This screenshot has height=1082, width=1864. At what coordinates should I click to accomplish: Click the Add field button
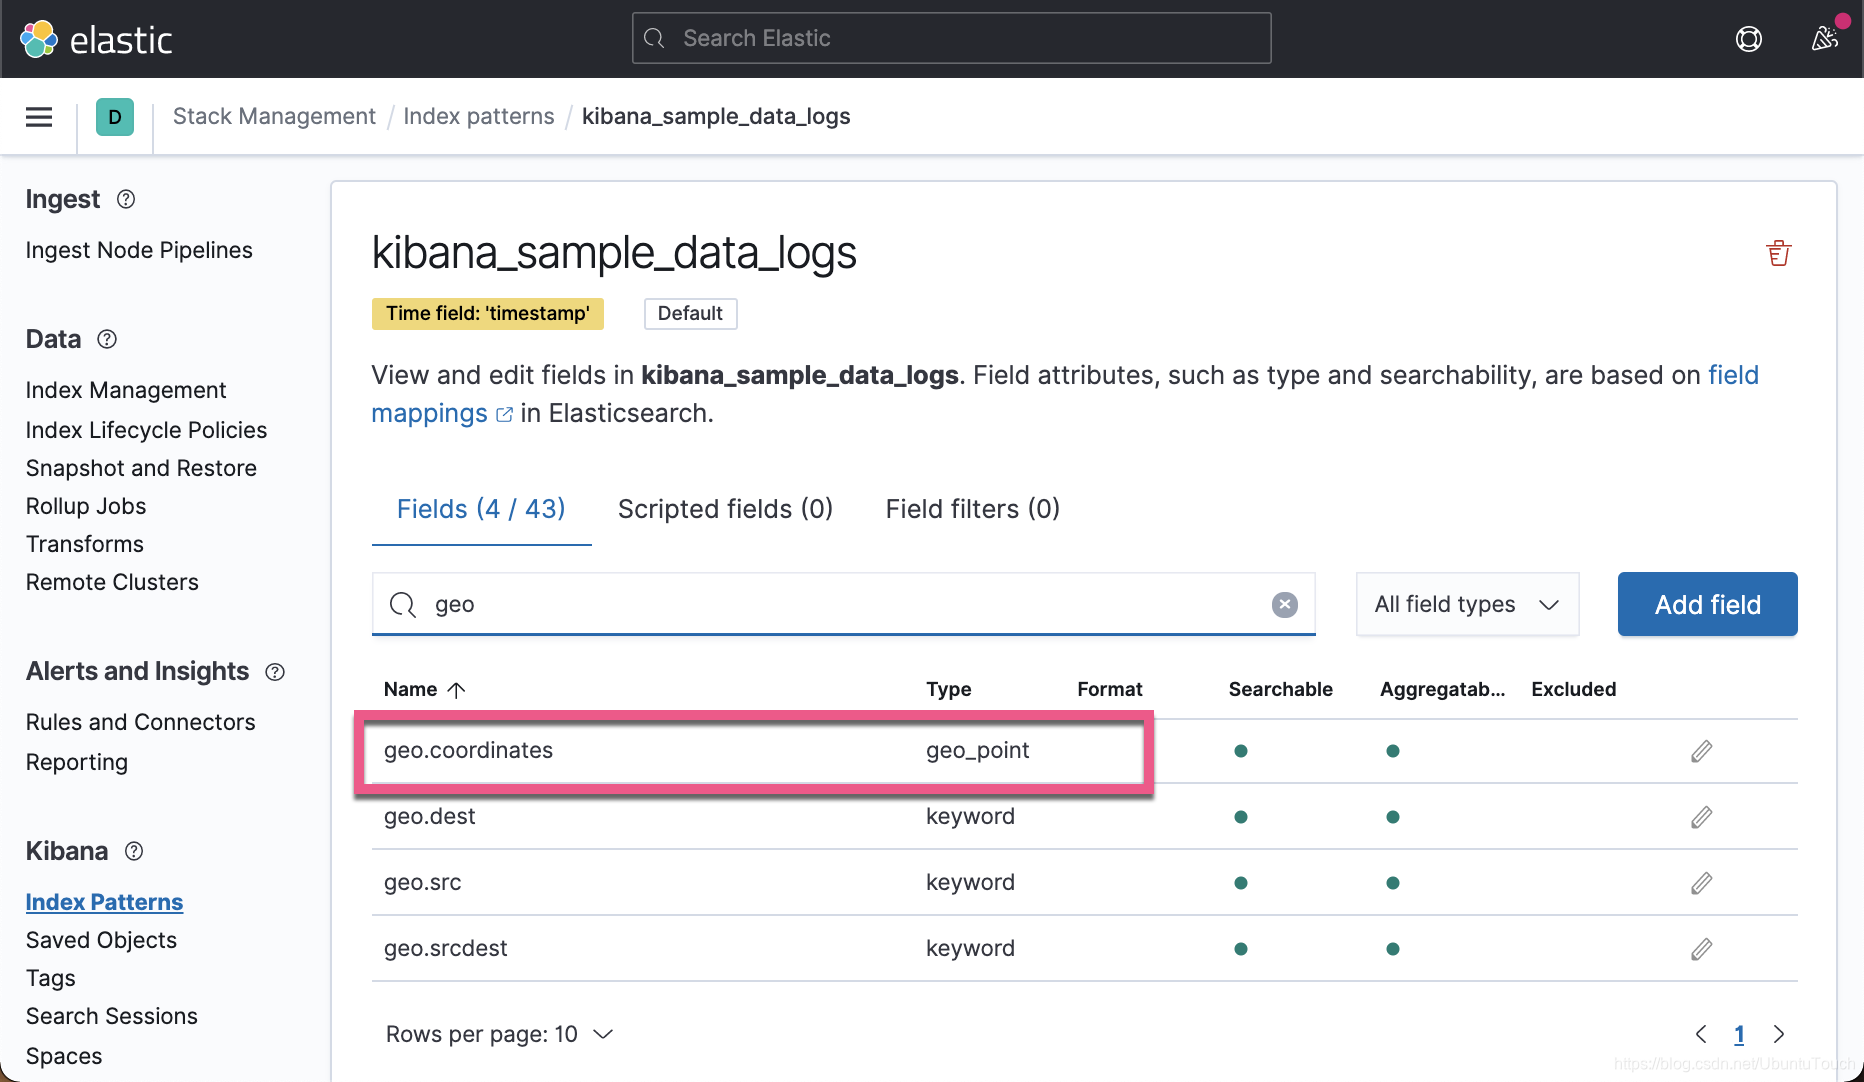coord(1706,604)
